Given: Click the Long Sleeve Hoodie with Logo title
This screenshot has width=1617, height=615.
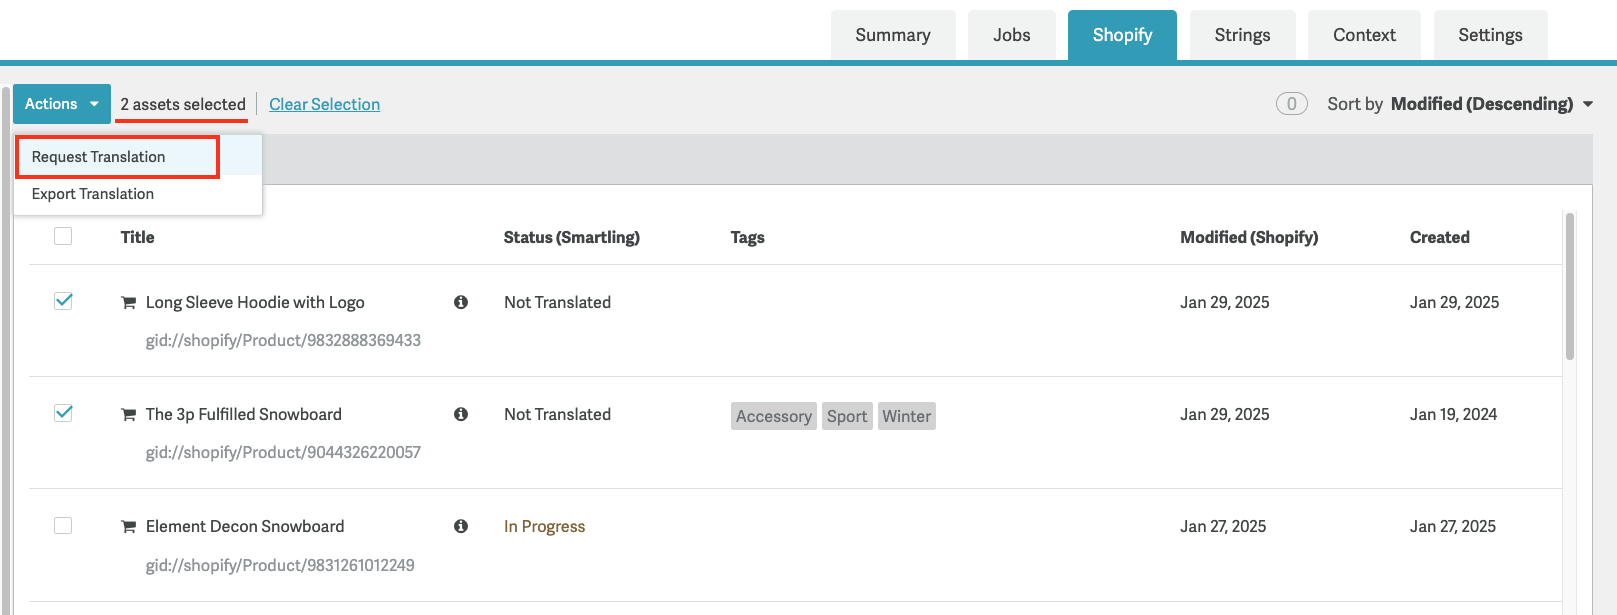Looking at the screenshot, I should 255,302.
